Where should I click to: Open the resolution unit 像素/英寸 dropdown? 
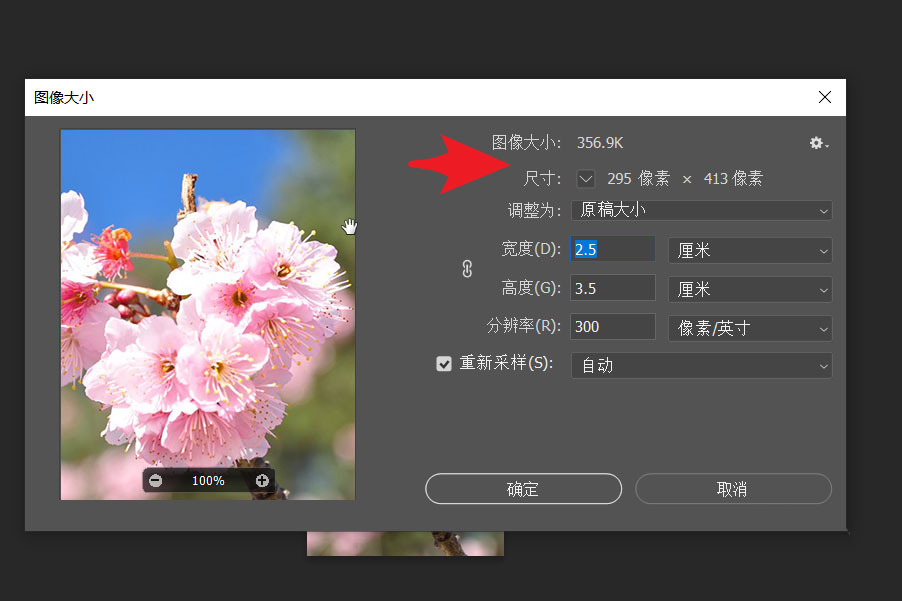click(750, 328)
